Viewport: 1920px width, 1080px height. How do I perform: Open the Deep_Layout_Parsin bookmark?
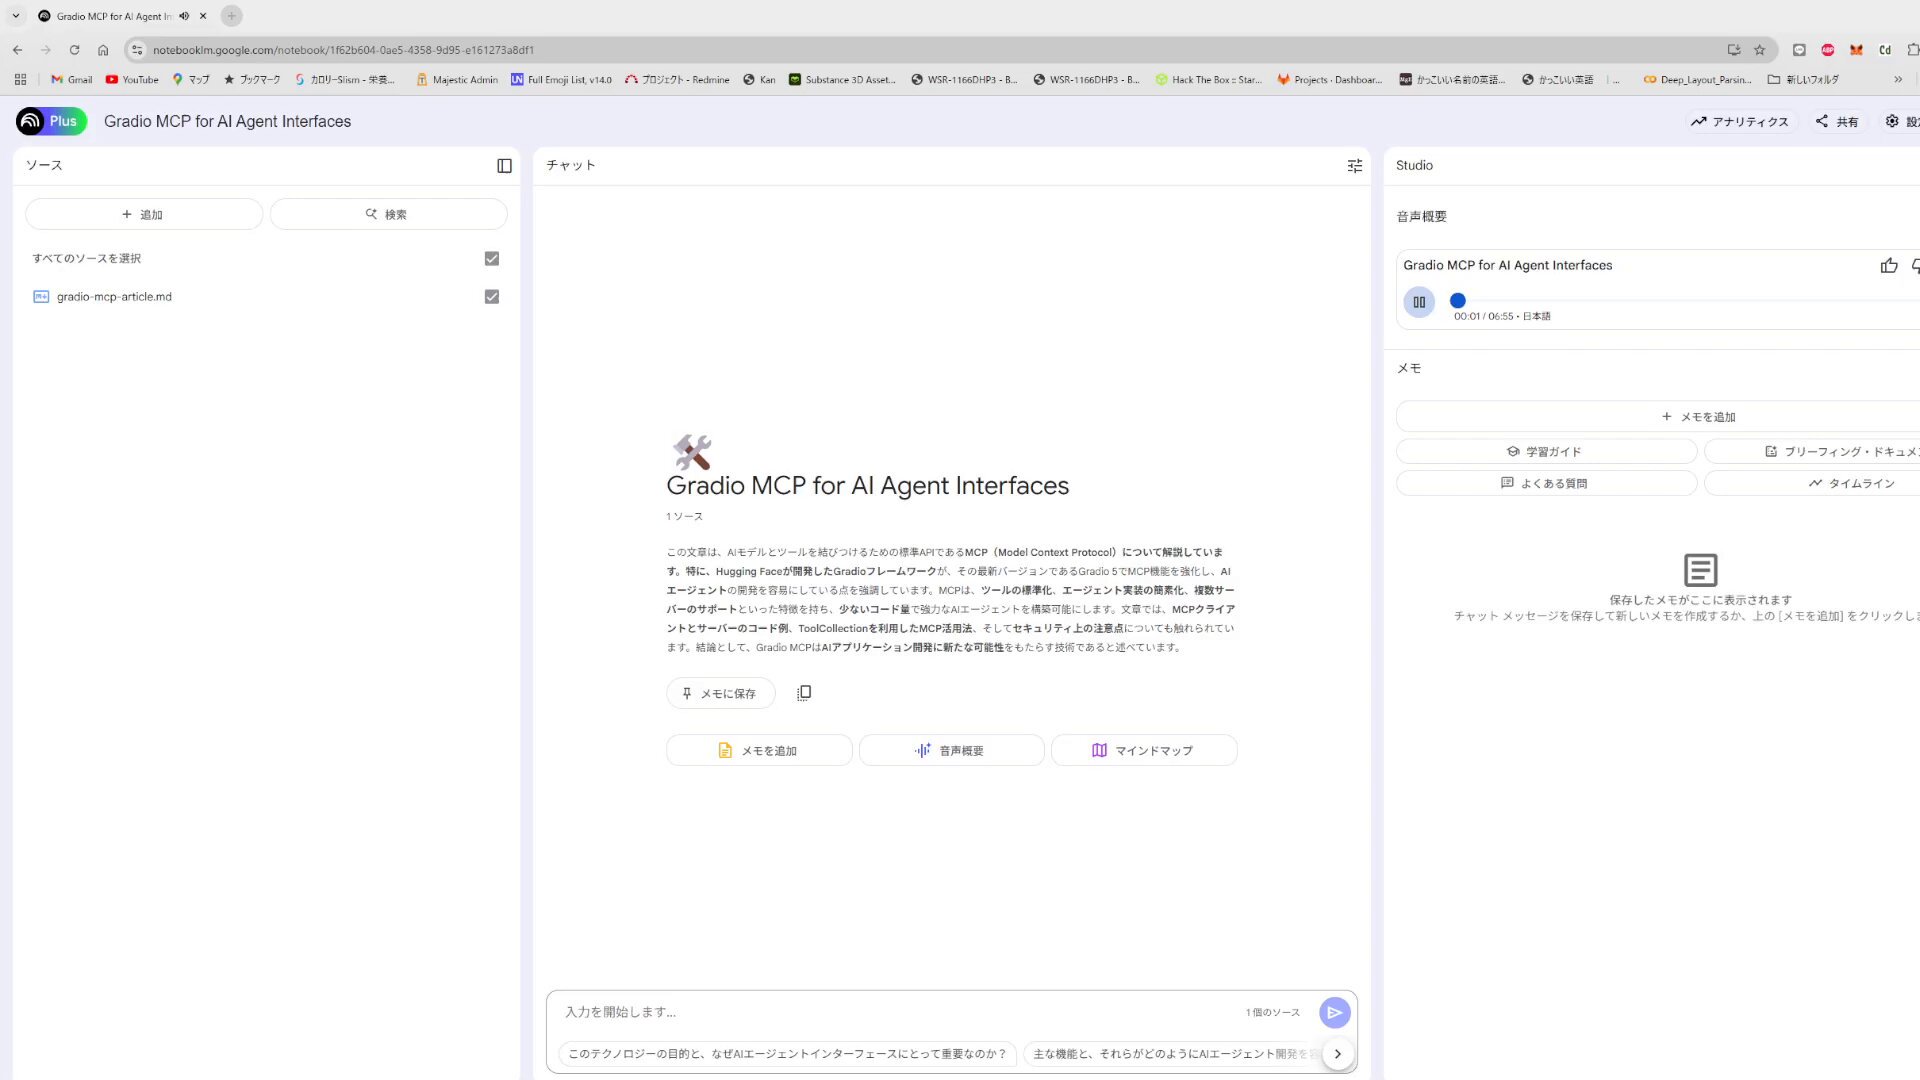(x=1697, y=80)
